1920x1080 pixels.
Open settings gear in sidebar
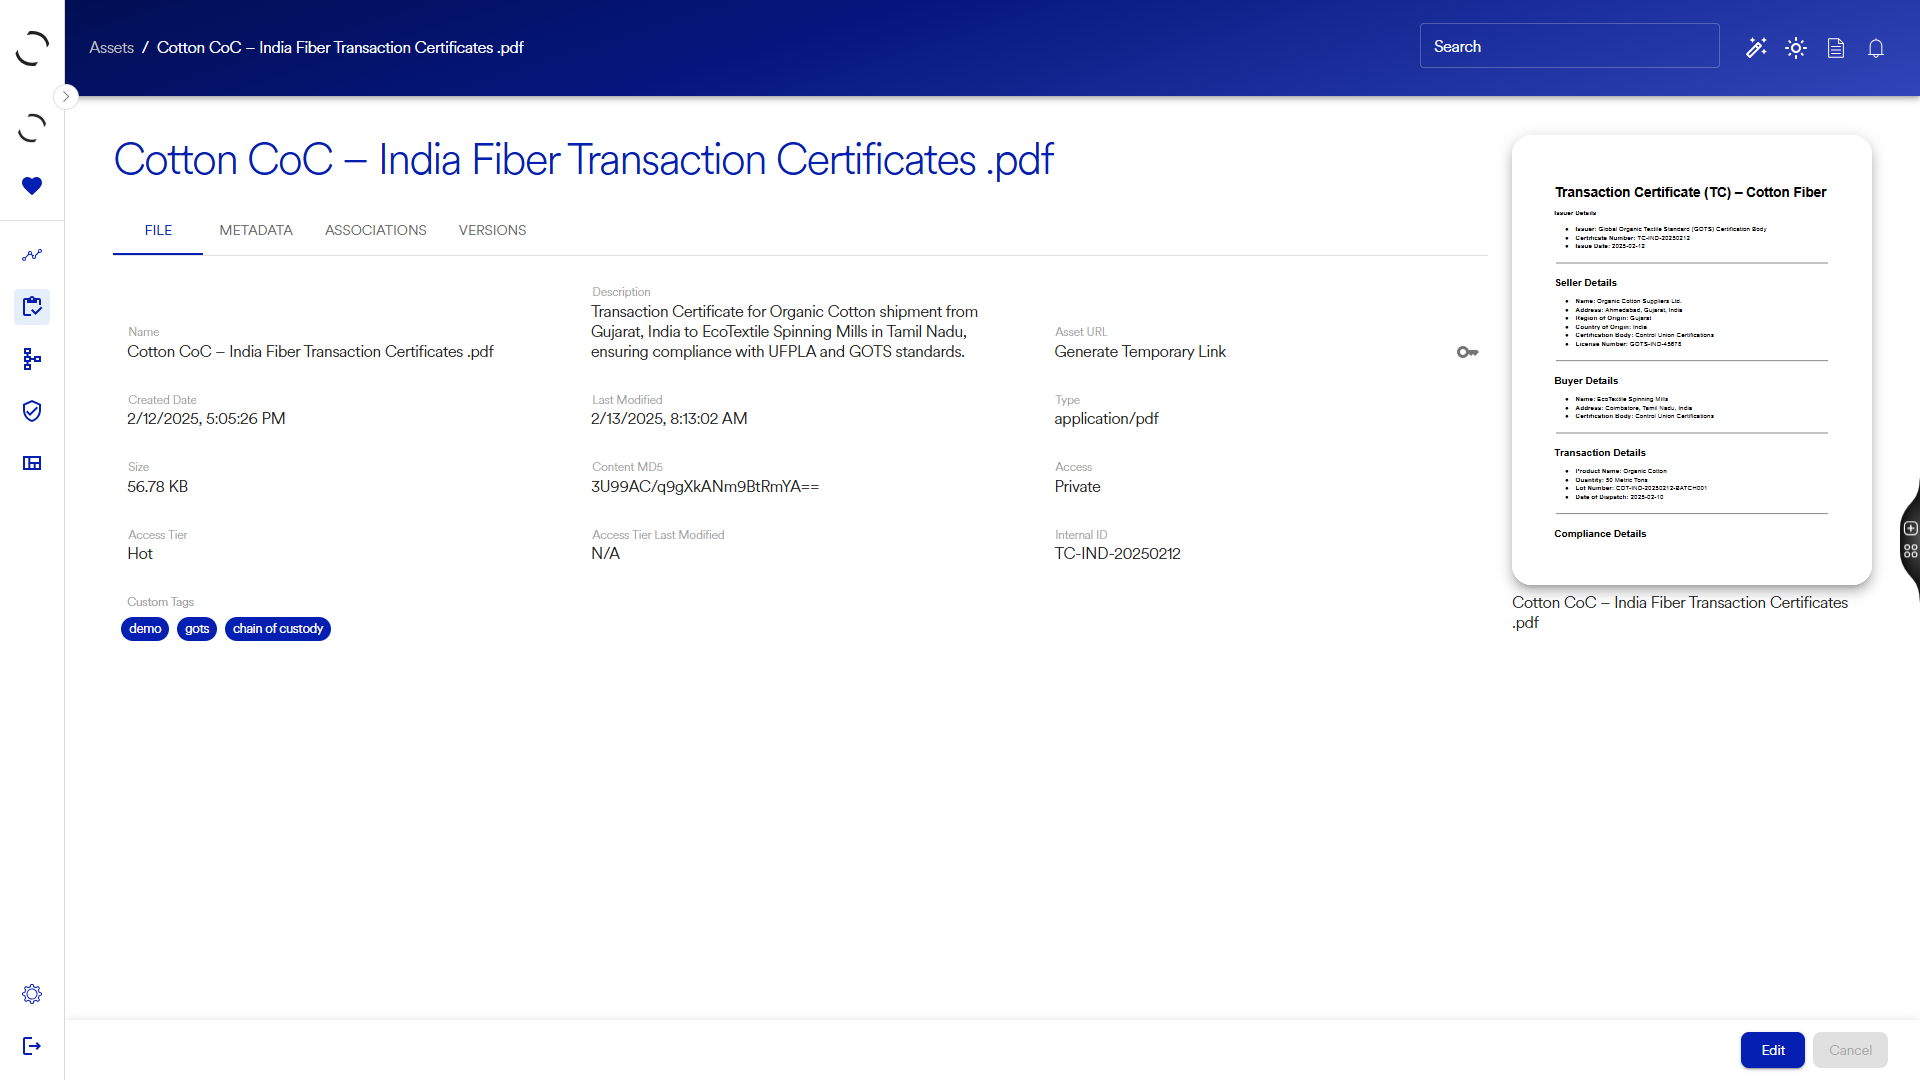[32, 994]
